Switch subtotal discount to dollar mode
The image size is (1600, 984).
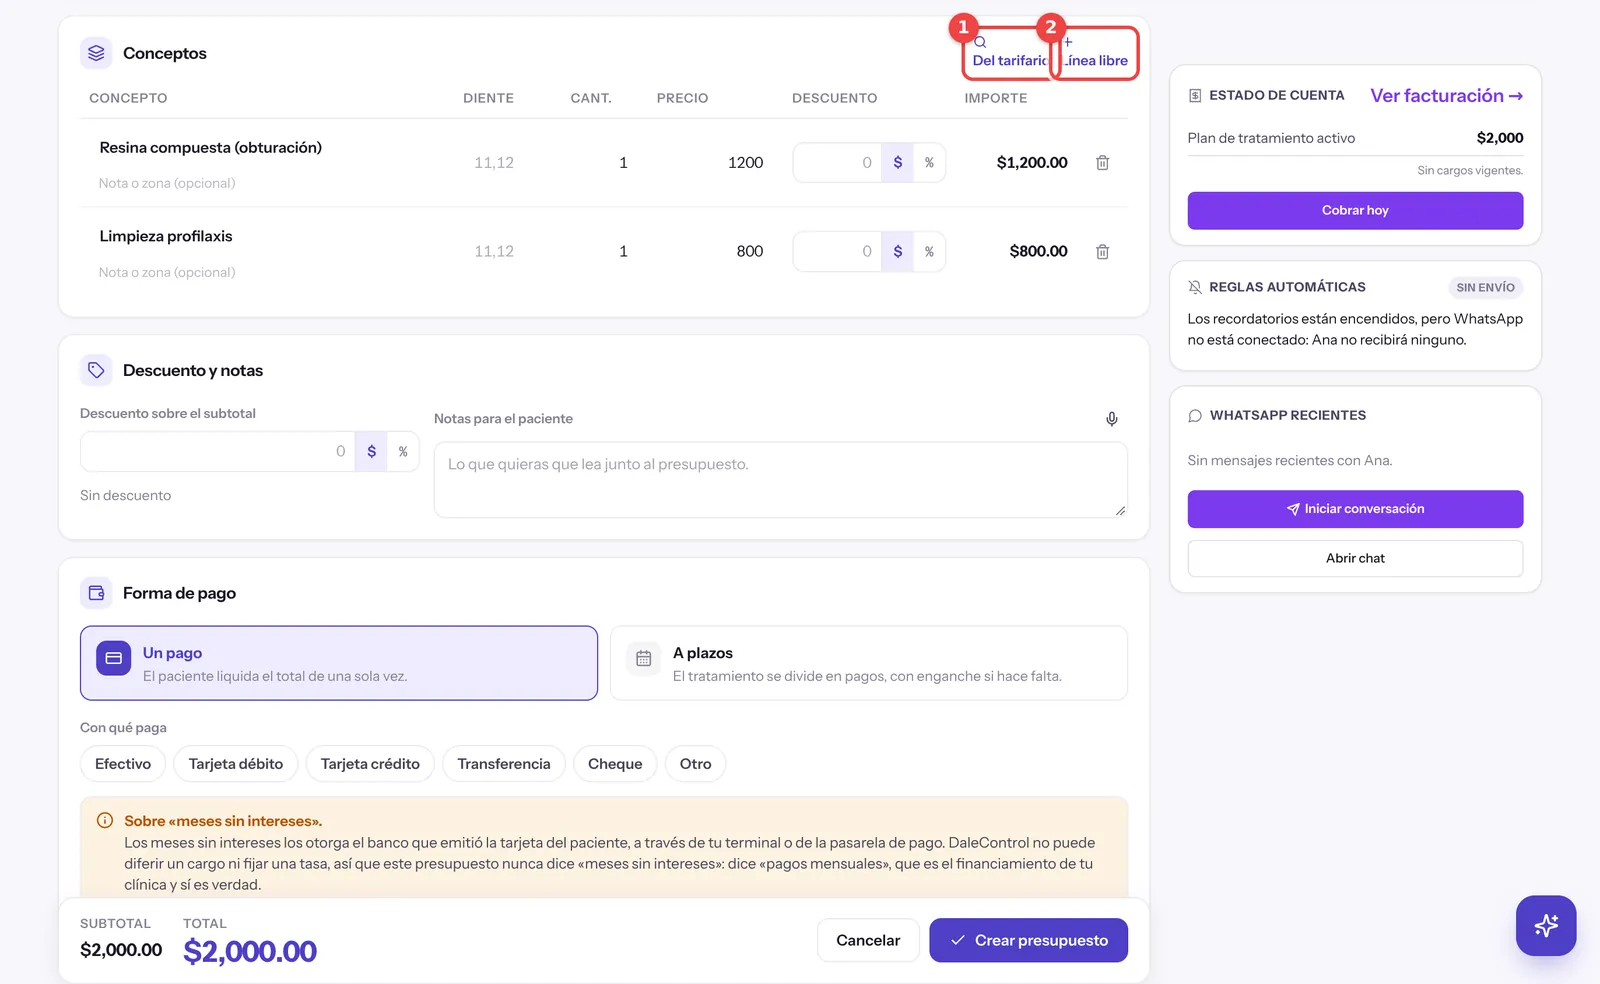pyautogui.click(x=371, y=452)
